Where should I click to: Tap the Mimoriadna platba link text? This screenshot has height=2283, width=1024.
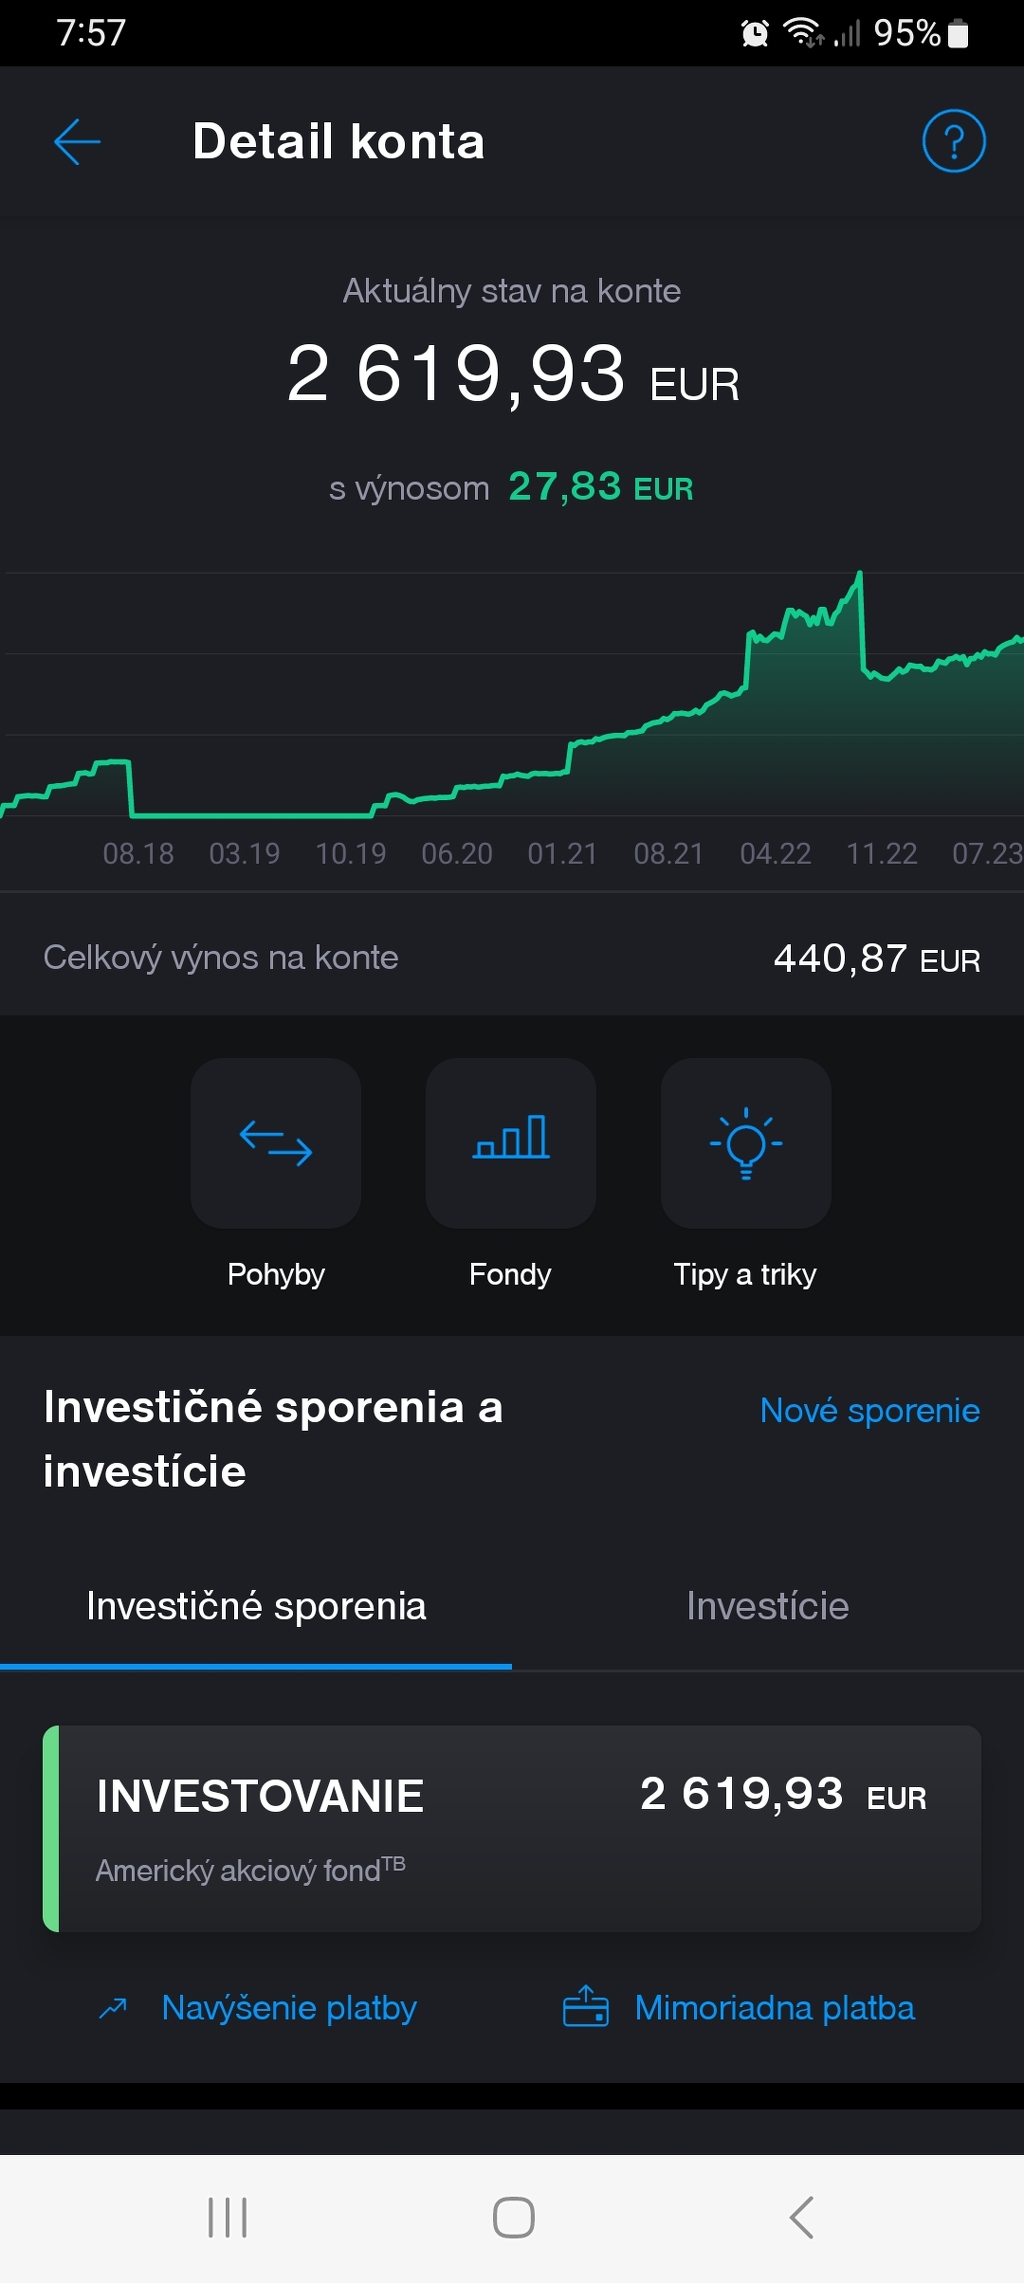774,2008
